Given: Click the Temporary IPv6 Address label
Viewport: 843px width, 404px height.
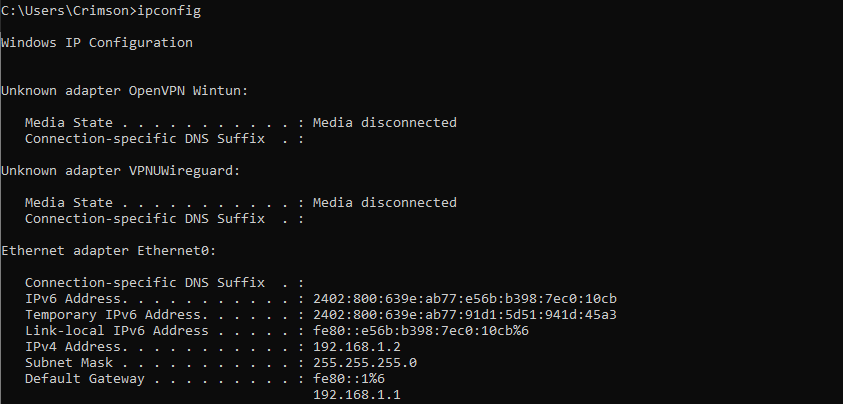Looking at the screenshot, I should tap(105, 315).
